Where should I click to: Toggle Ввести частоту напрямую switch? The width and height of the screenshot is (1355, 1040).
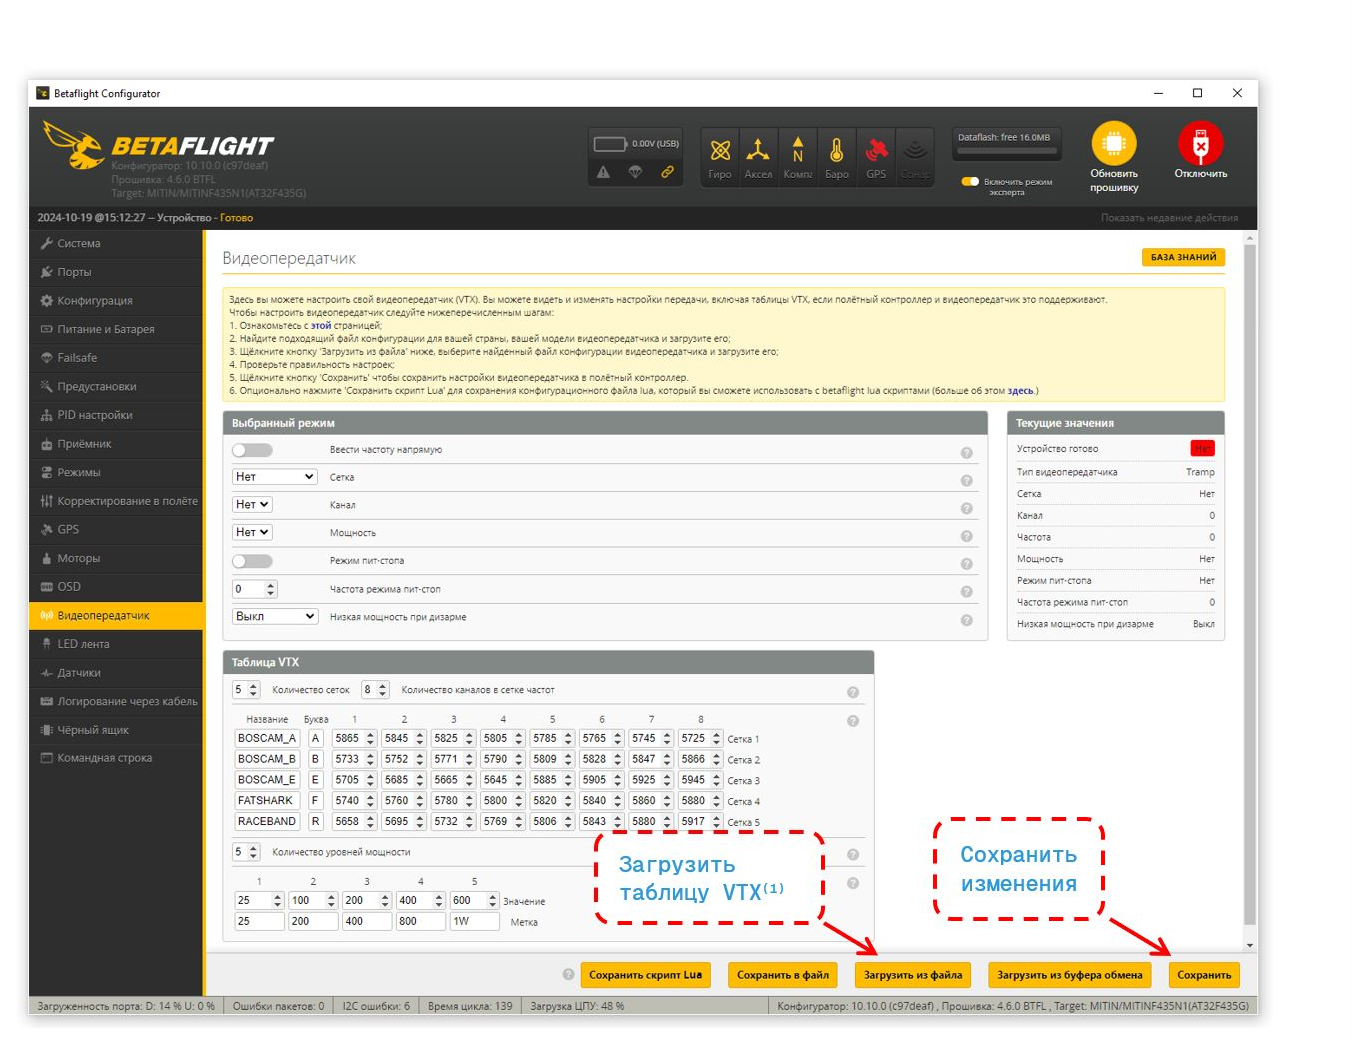point(252,450)
